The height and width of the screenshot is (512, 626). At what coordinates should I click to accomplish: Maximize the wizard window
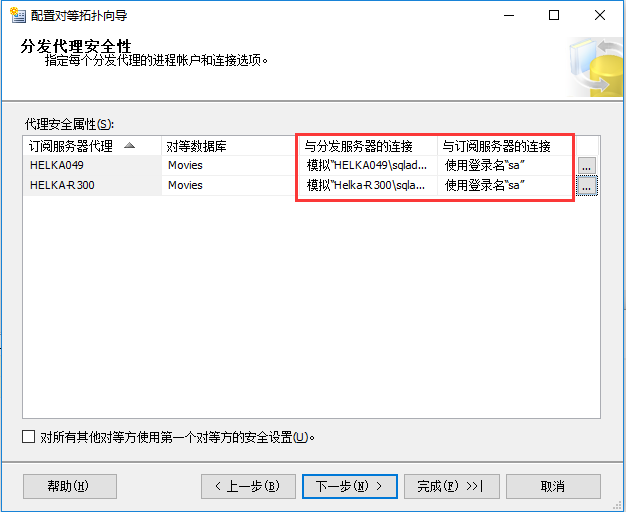[554, 16]
